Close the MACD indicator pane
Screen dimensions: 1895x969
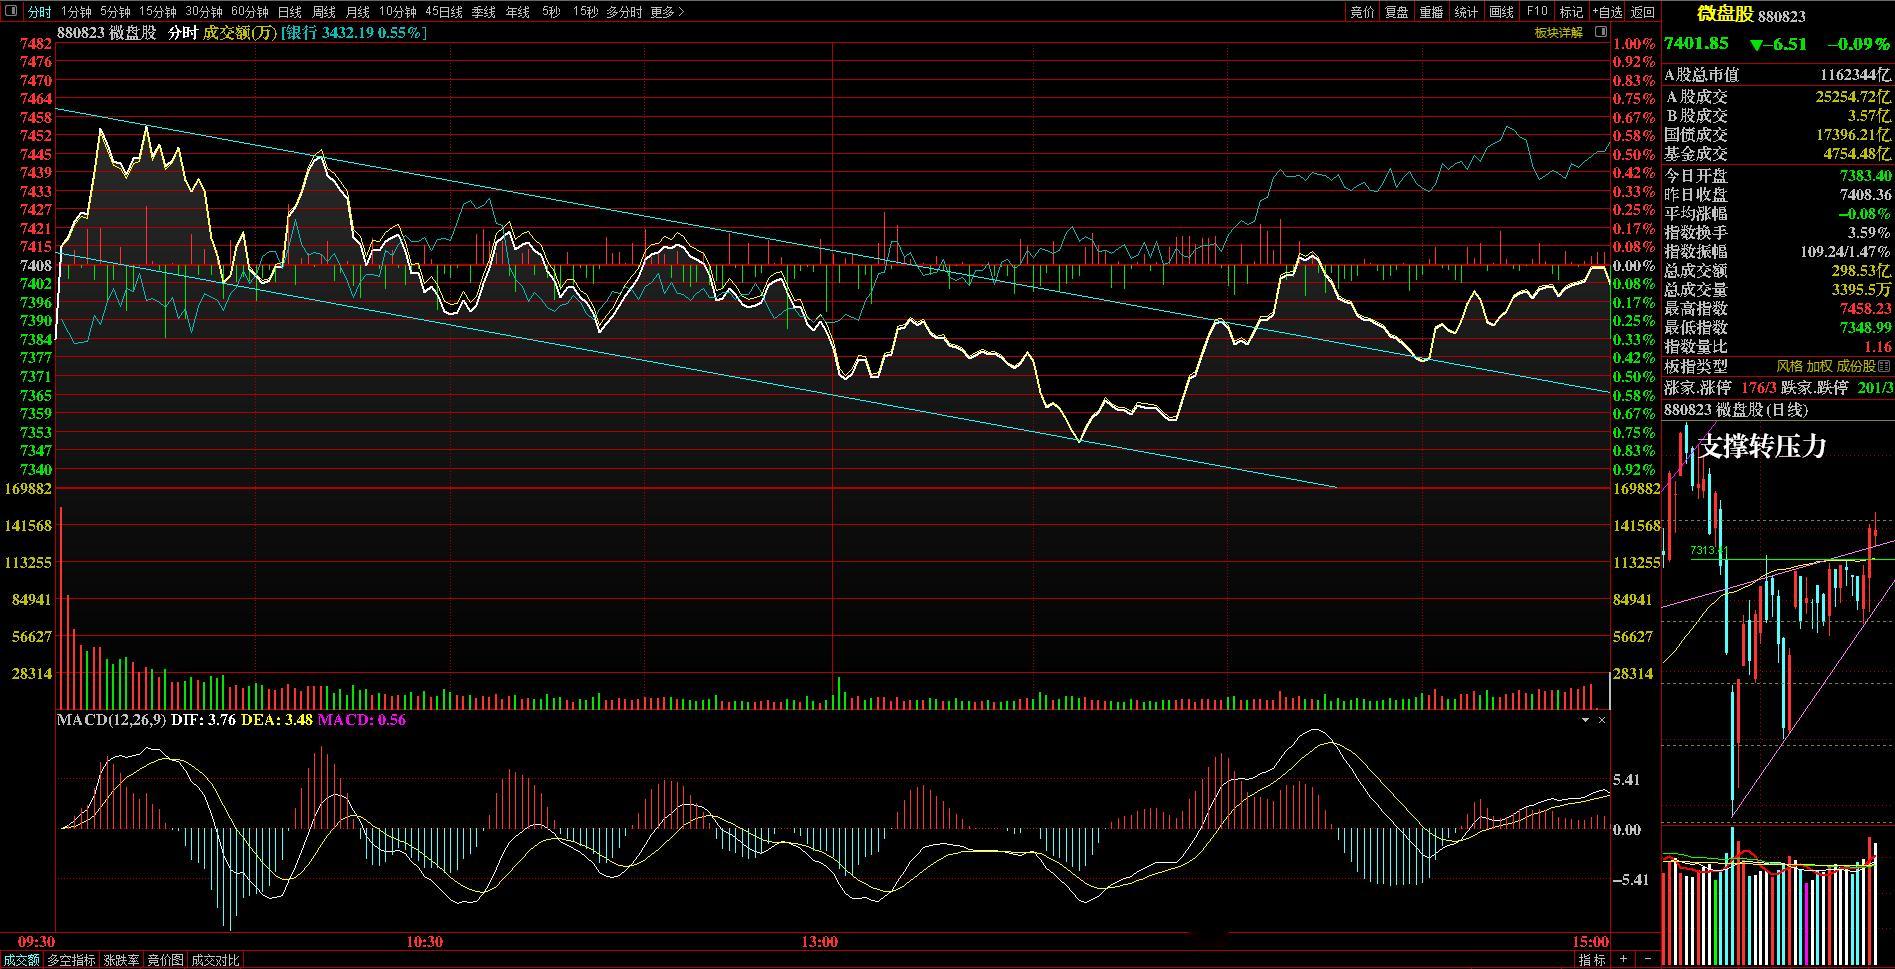coord(1602,720)
